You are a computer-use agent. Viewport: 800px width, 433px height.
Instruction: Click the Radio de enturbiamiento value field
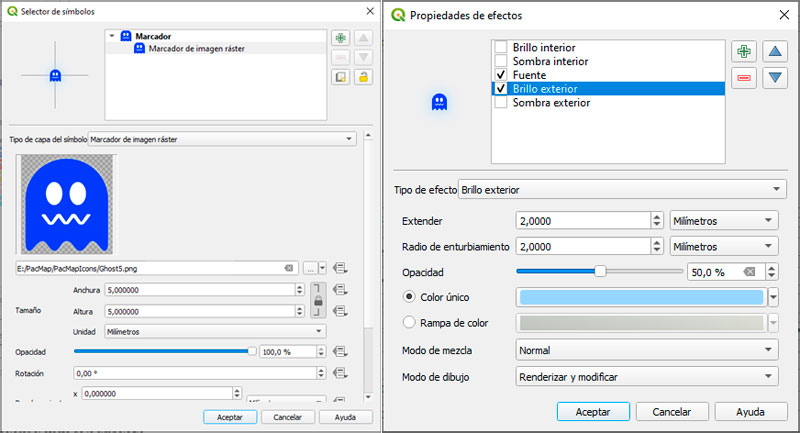click(583, 246)
